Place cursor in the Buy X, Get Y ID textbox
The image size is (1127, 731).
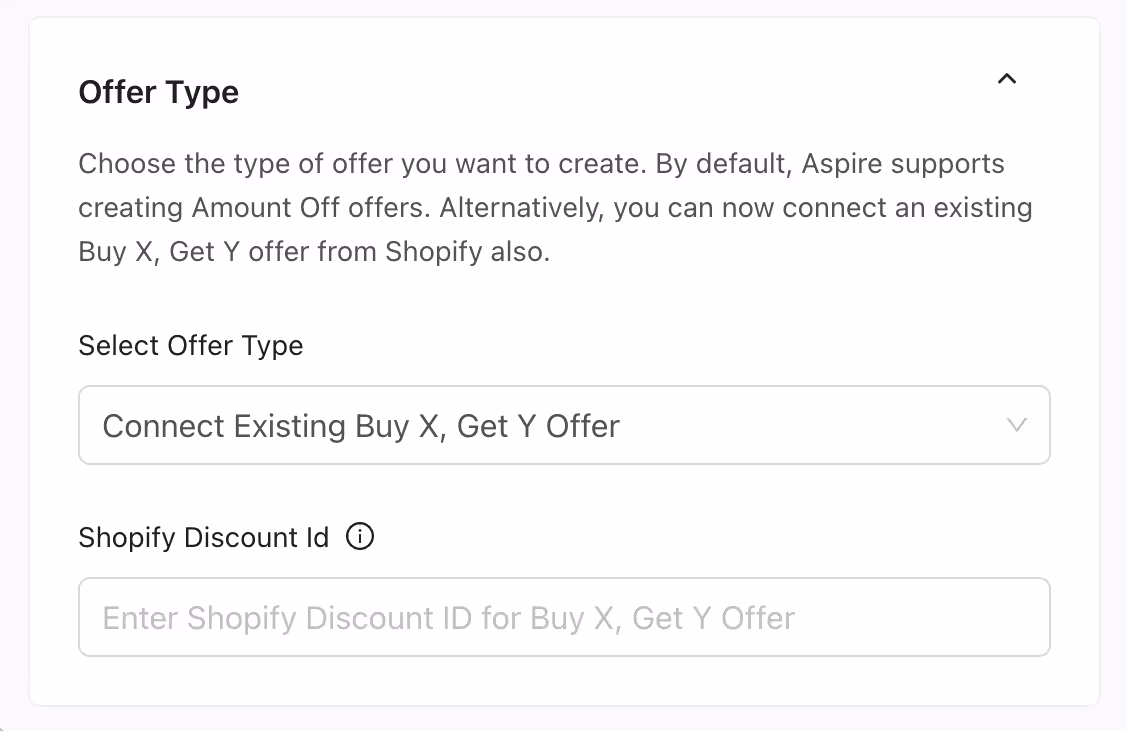(x=564, y=618)
